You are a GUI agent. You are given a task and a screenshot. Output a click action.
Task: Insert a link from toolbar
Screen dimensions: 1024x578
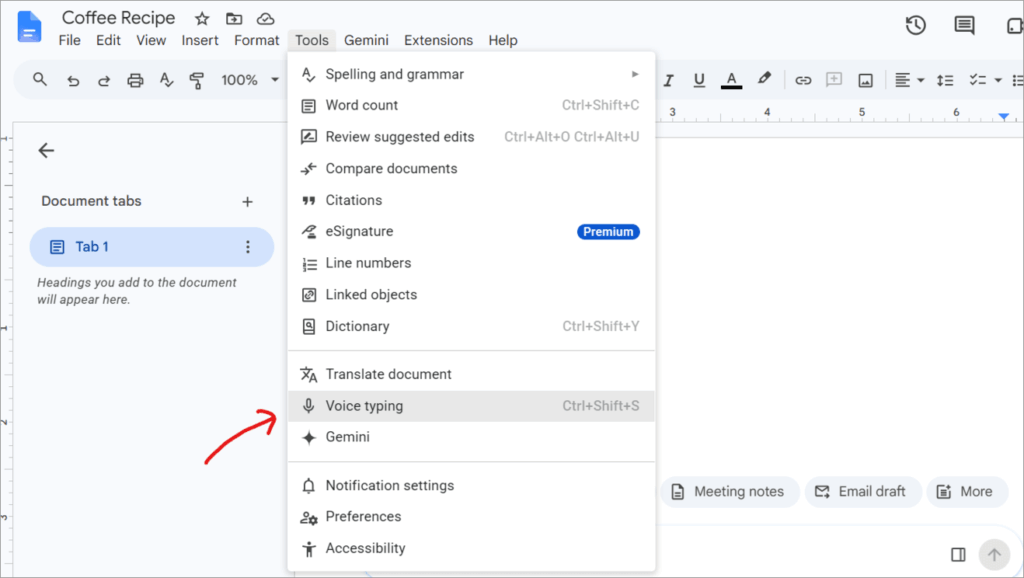(803, 80)
